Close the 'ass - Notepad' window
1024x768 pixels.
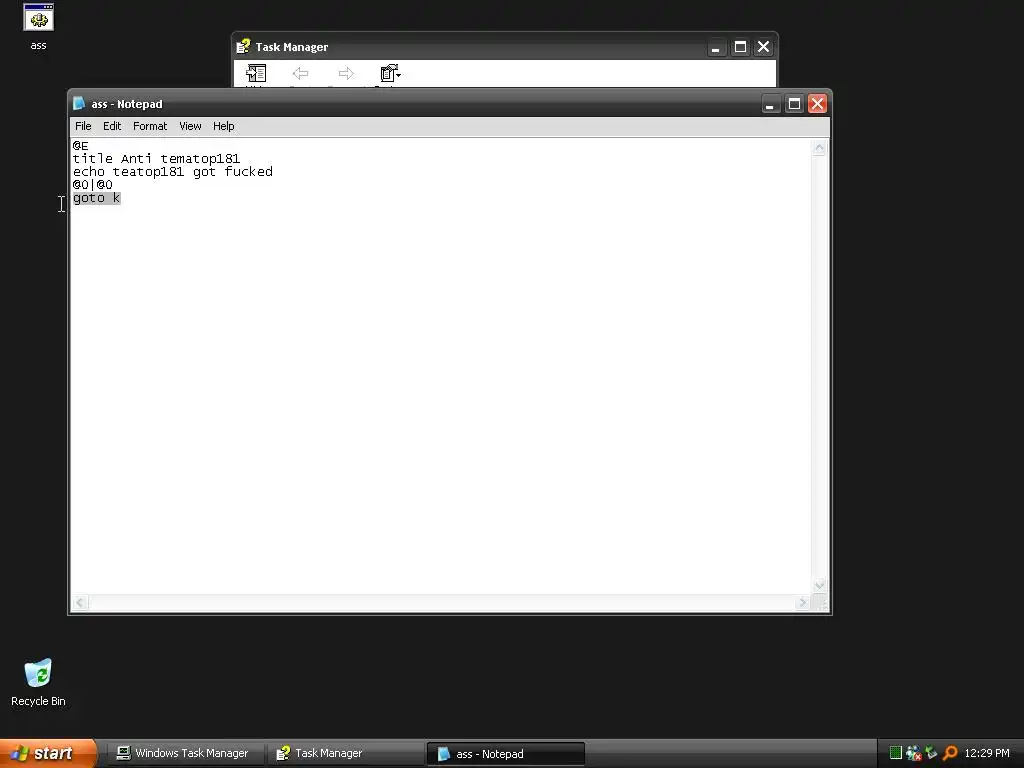pyautogui.click(x=818, y=104)
